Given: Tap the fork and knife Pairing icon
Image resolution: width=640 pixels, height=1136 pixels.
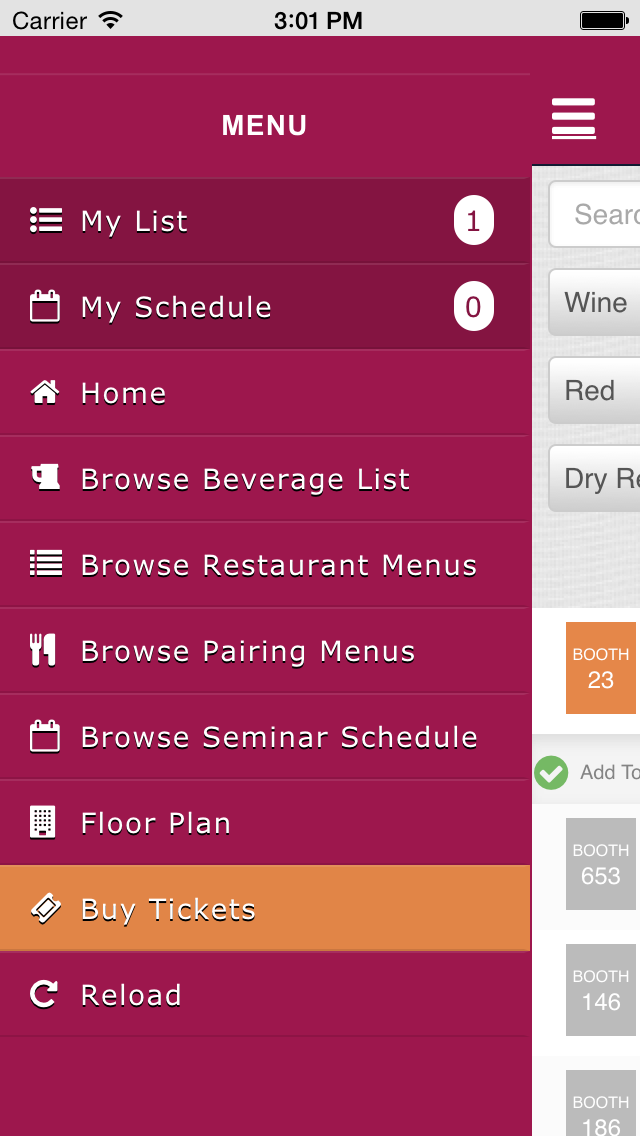Looking at the screenshot, I should point(43,651).
